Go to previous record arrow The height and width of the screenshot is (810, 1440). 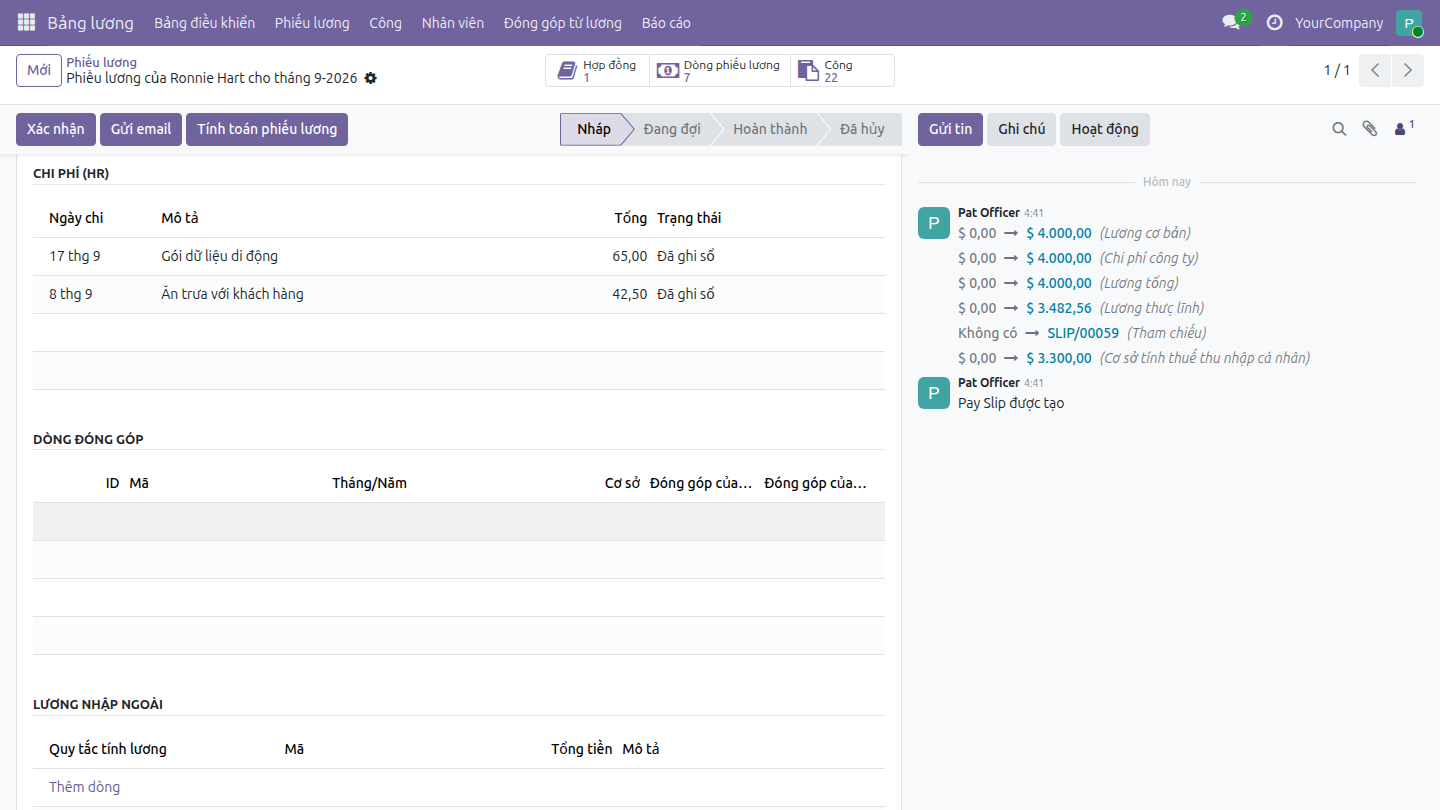click(1375, 70)
